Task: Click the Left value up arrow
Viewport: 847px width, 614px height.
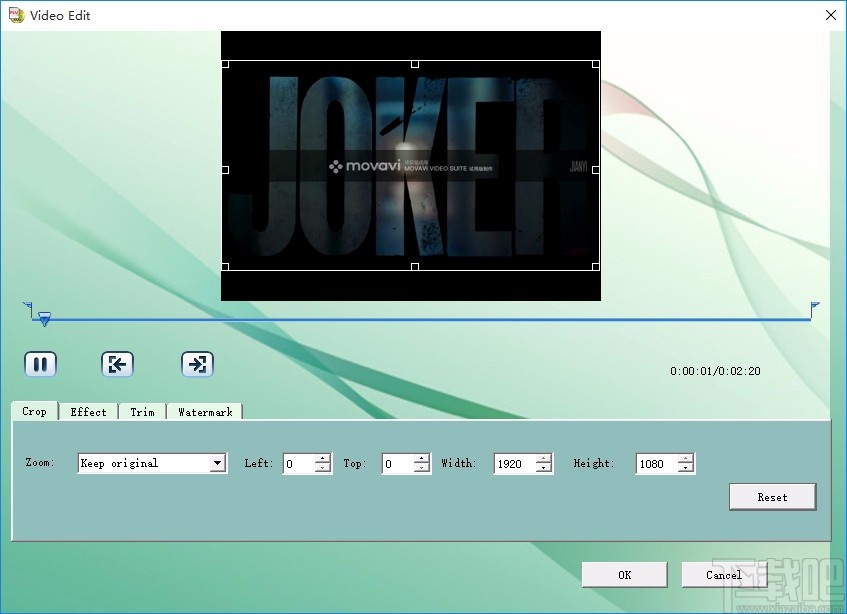Action: coord(322,459)
